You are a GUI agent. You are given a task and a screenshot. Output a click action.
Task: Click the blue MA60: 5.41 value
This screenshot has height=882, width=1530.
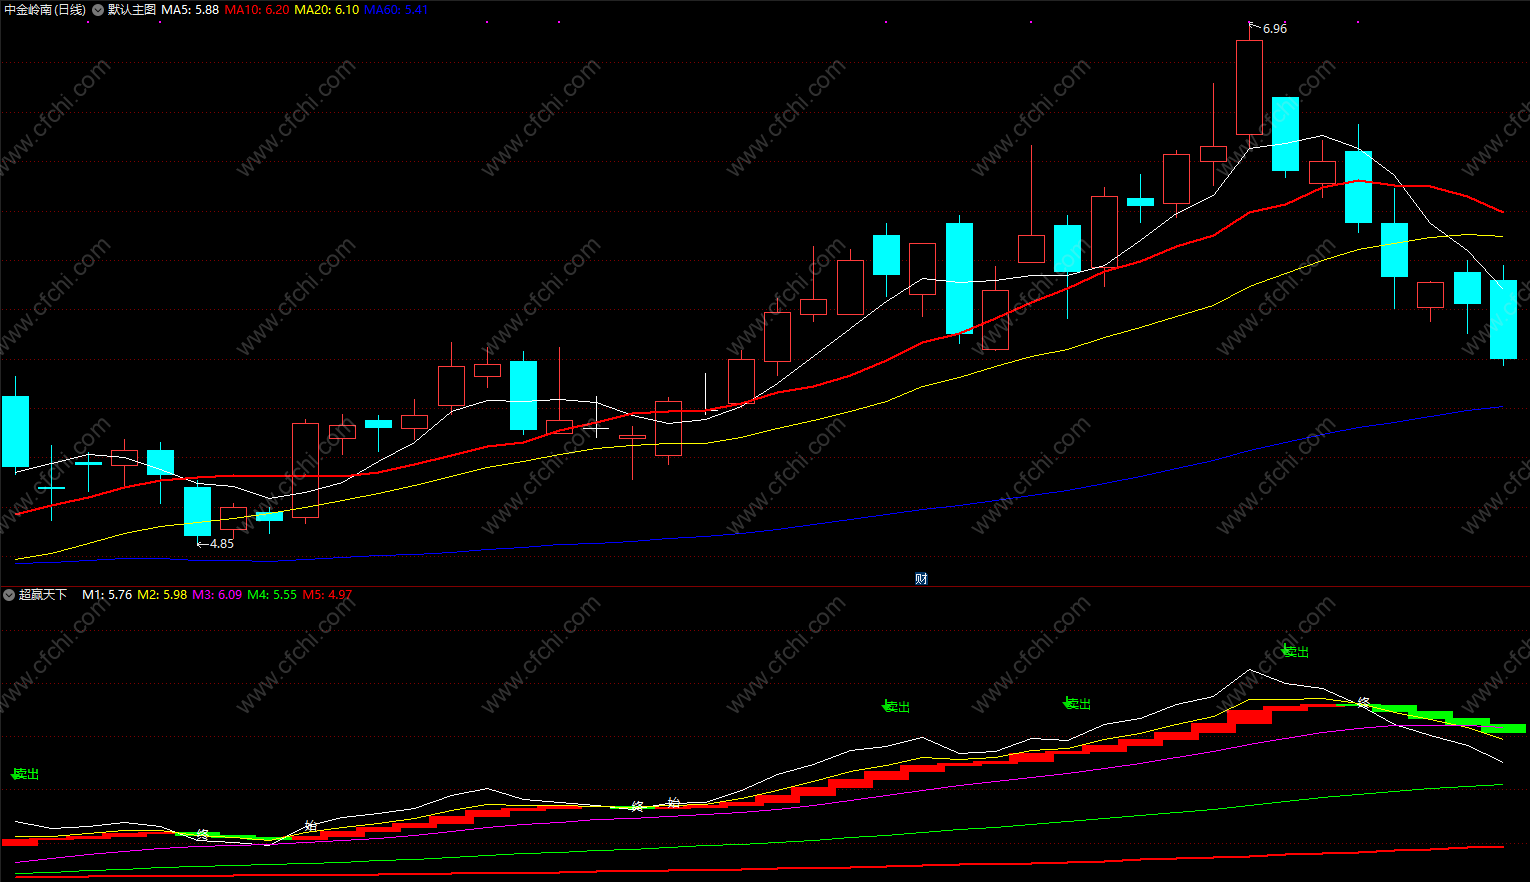tap(396, 10)
